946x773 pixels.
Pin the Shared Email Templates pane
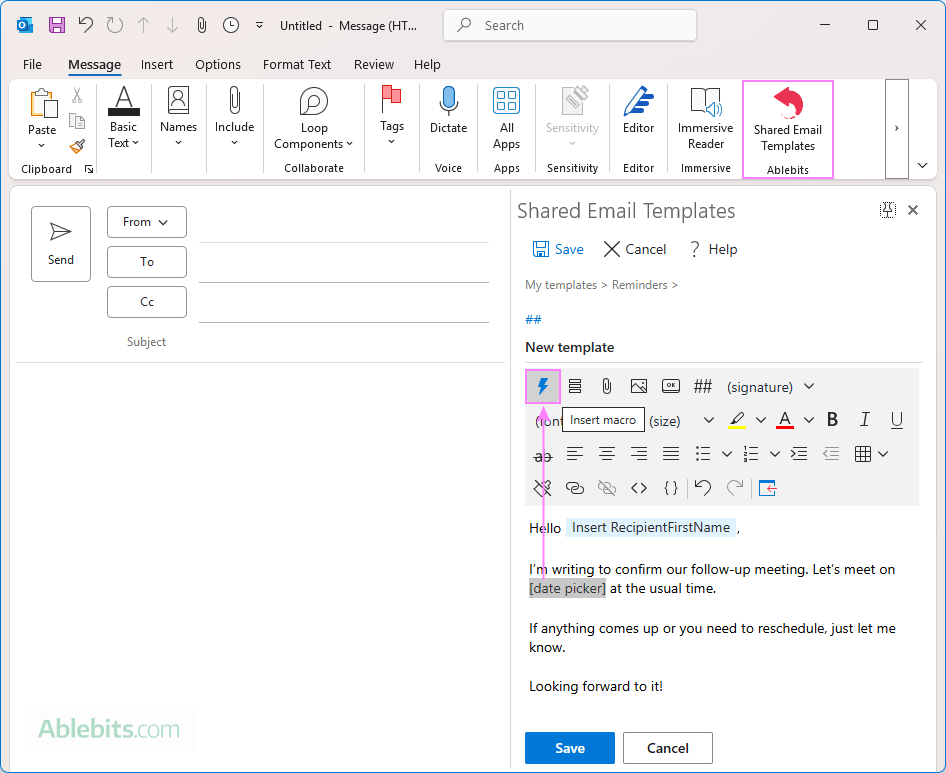887,210
